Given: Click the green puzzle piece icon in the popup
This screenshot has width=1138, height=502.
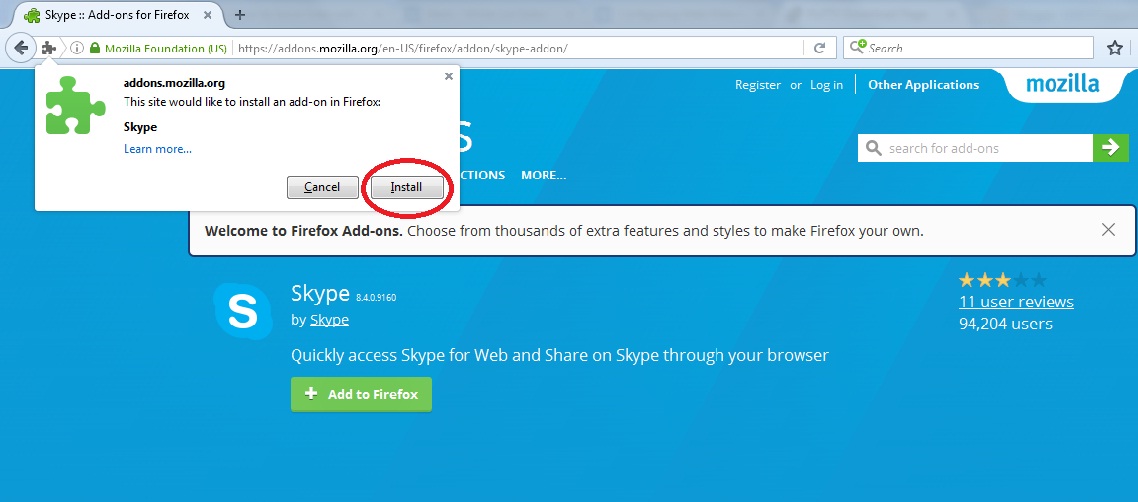Looking at the screenshot, I should (x=75, y=104).
